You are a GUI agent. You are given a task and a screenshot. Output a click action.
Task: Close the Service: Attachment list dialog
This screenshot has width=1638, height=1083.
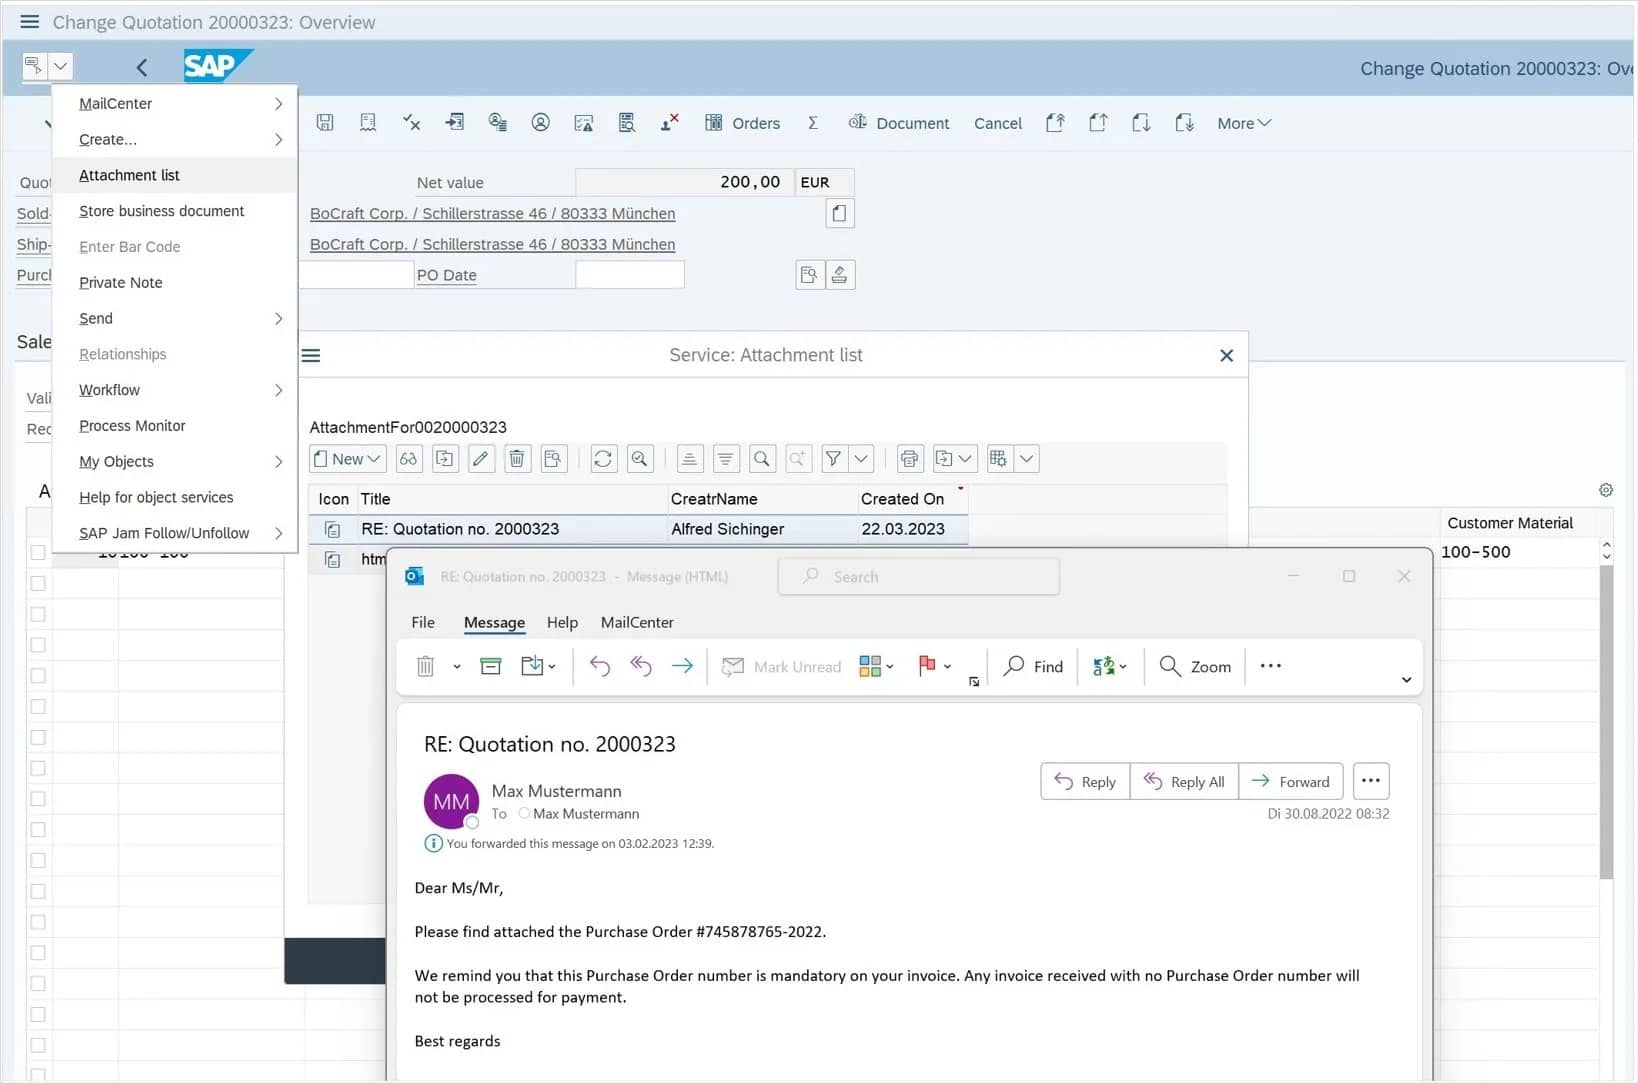click(x=1227, y=355)
